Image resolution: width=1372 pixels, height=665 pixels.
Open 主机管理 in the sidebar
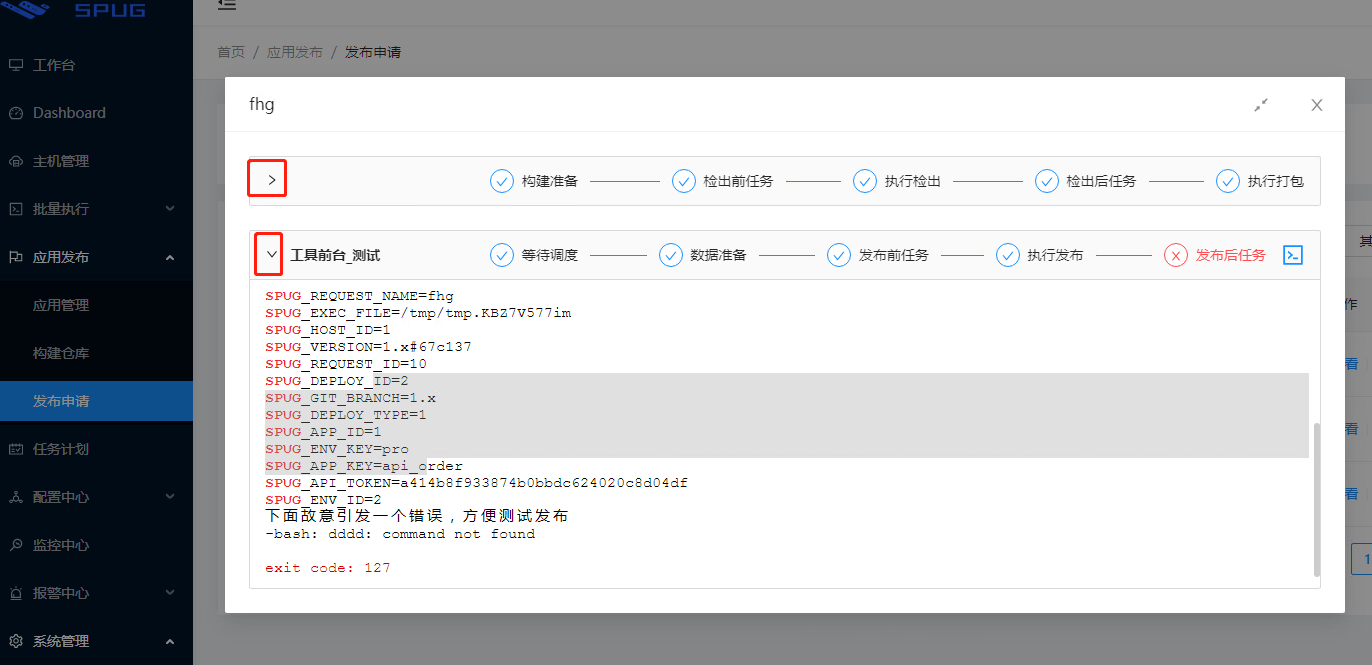(x=96, y=161)
